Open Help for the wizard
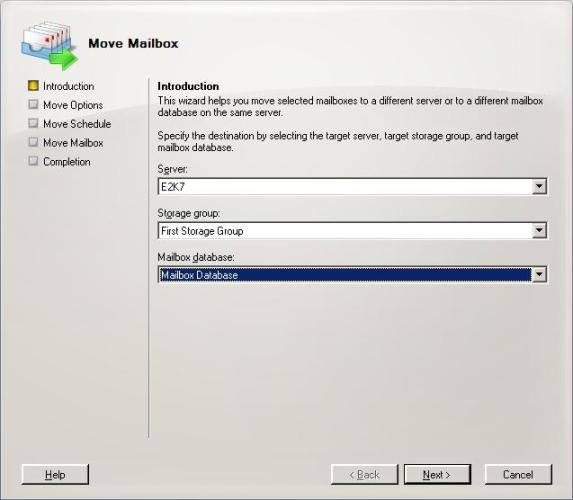Screen dimensions: 573x500 [x=55, y=474]
